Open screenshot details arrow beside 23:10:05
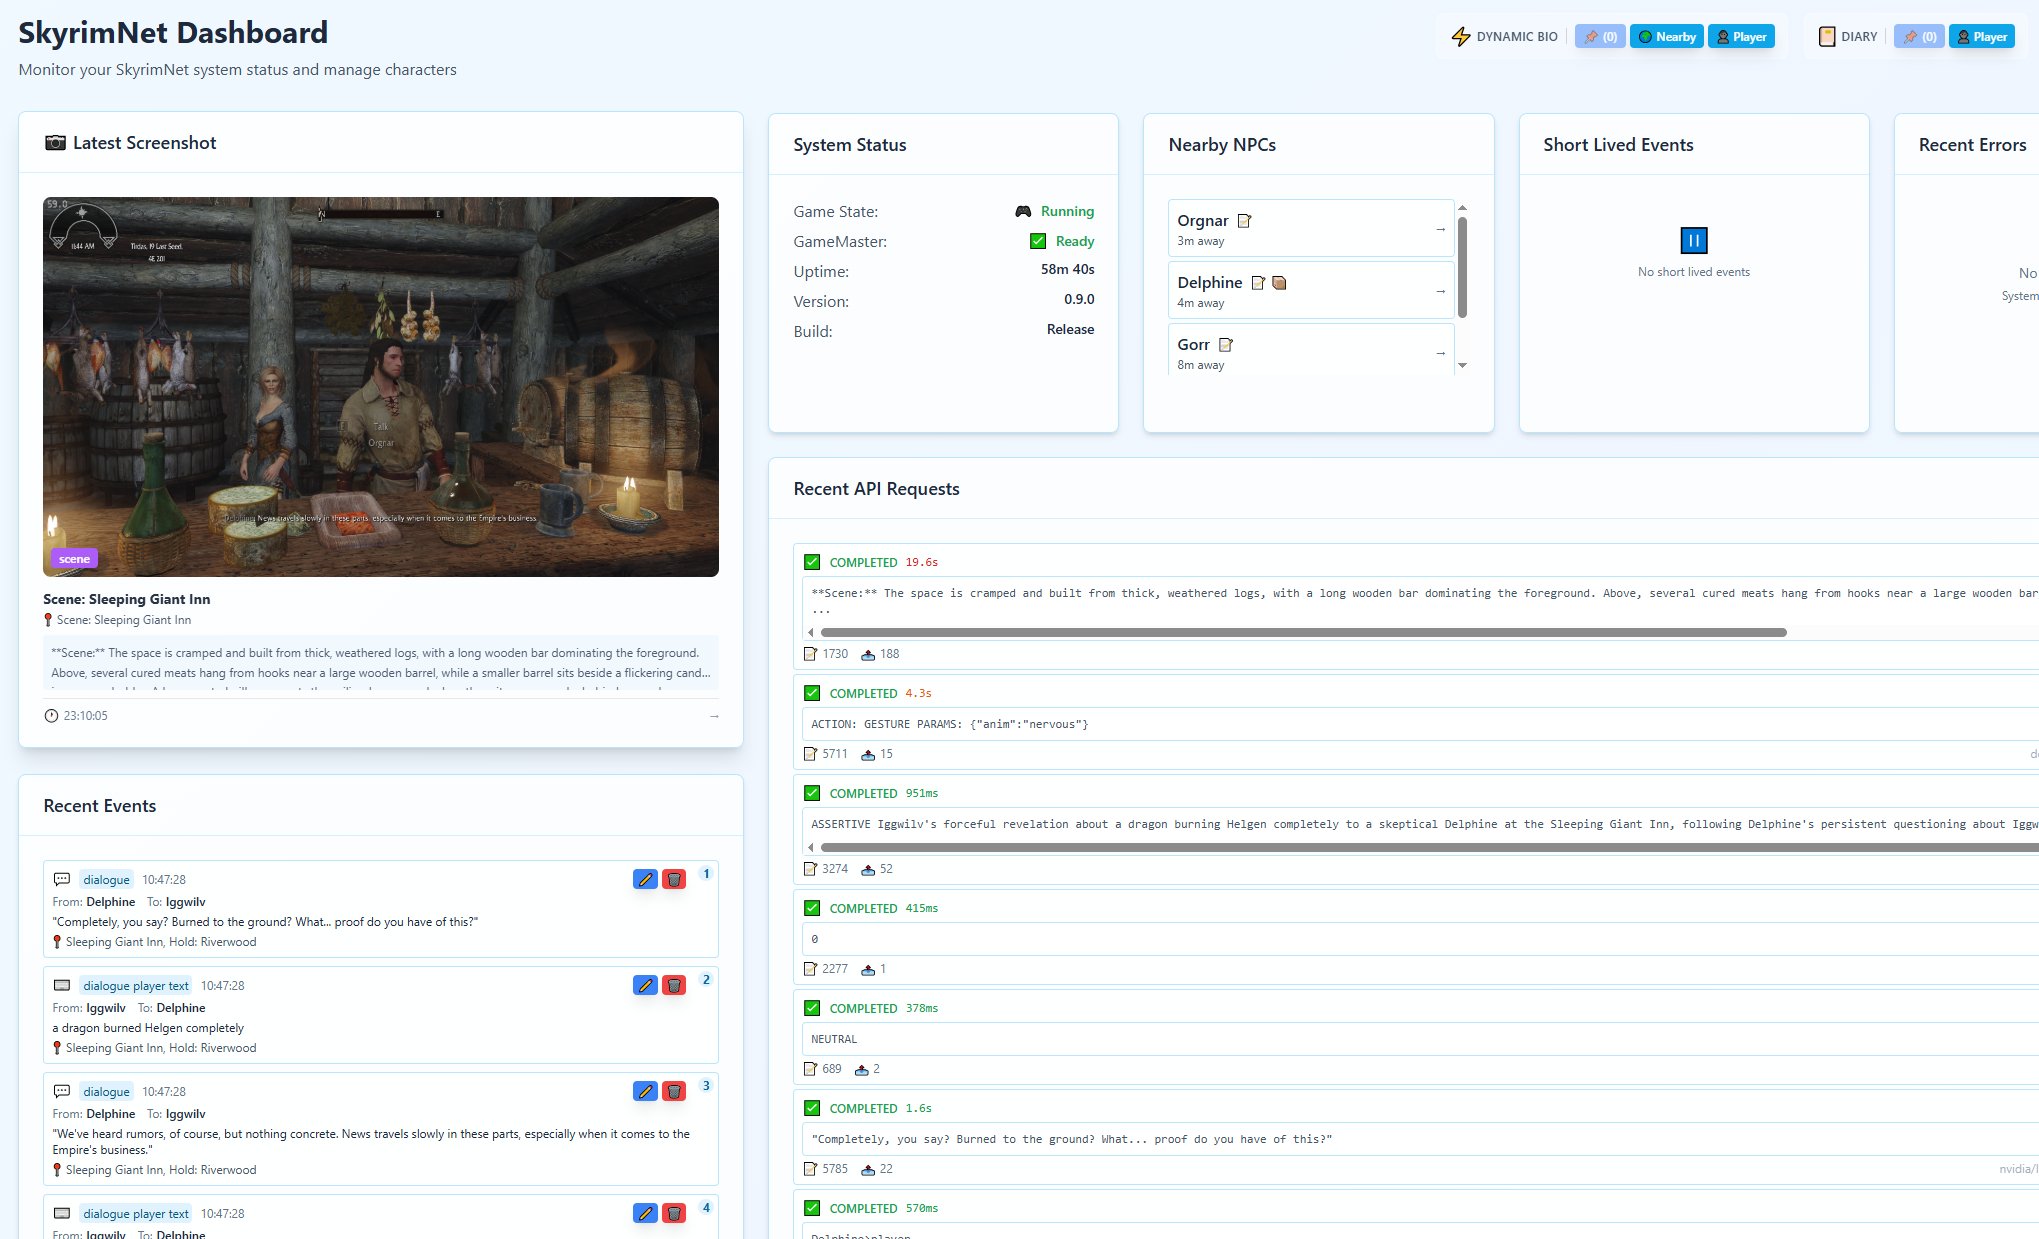The width and height of the screenshot is (2039, 1239). coord(714,716)
